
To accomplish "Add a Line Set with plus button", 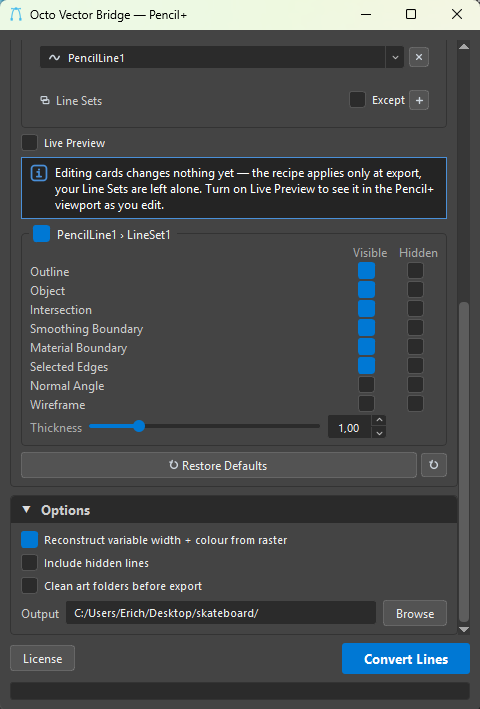I will (x=419, y=100).
